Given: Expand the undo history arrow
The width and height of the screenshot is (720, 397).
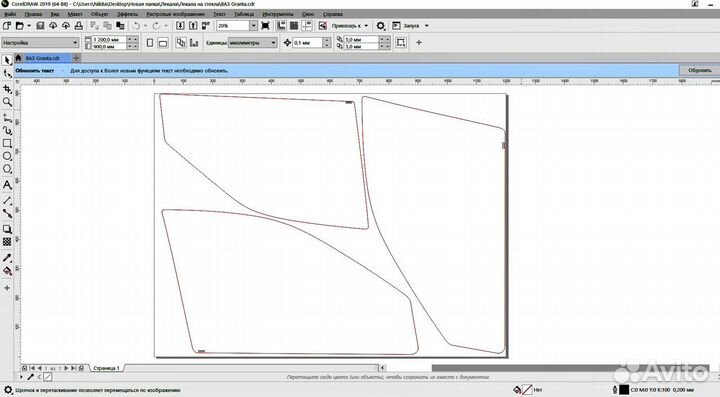Looking at the screenshot, I should [x=146, y=26].
